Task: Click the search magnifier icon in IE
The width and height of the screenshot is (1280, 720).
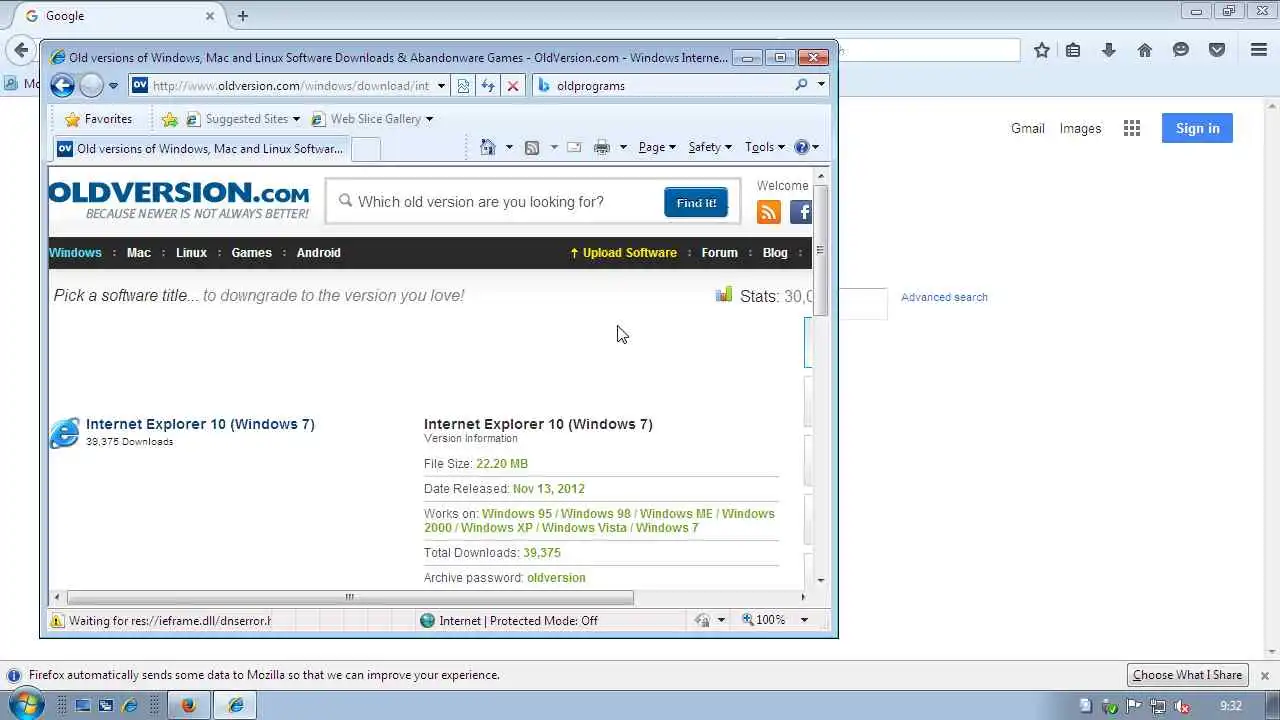Action: click(x=801, y=85)
